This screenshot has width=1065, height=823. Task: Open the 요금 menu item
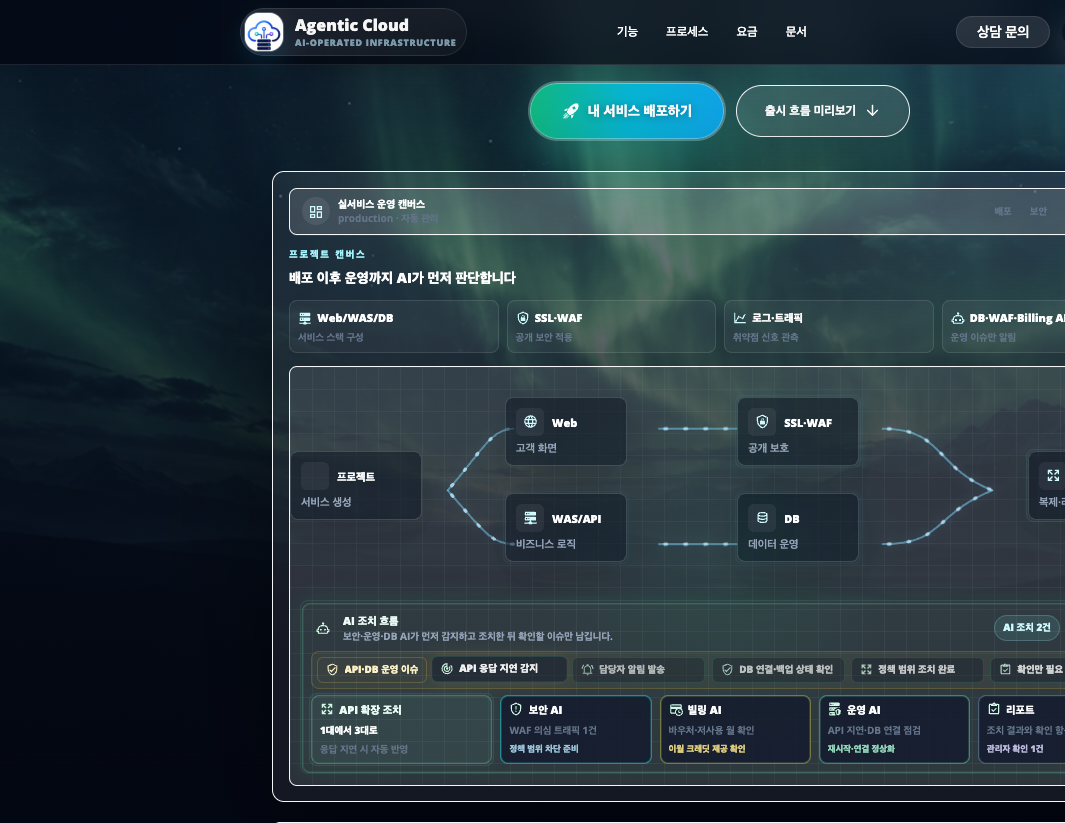pos(746,32)
